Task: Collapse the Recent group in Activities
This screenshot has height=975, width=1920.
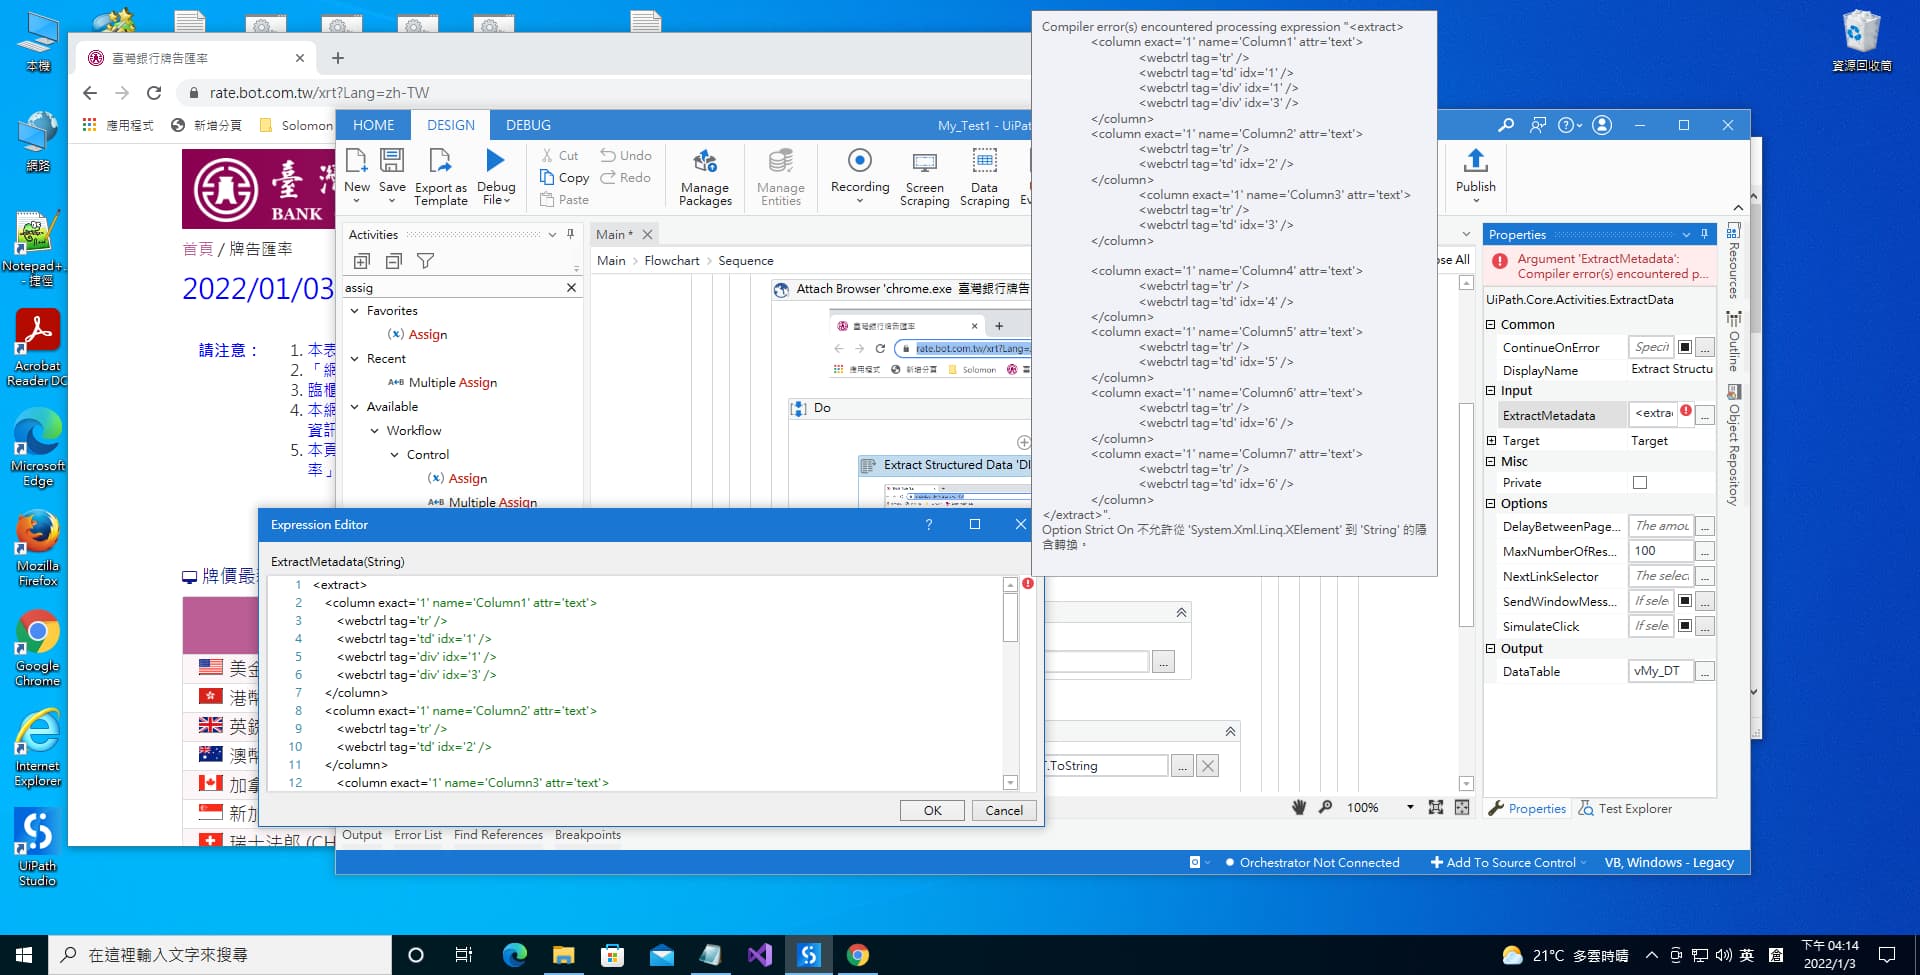Action: (x=355, y=359)
